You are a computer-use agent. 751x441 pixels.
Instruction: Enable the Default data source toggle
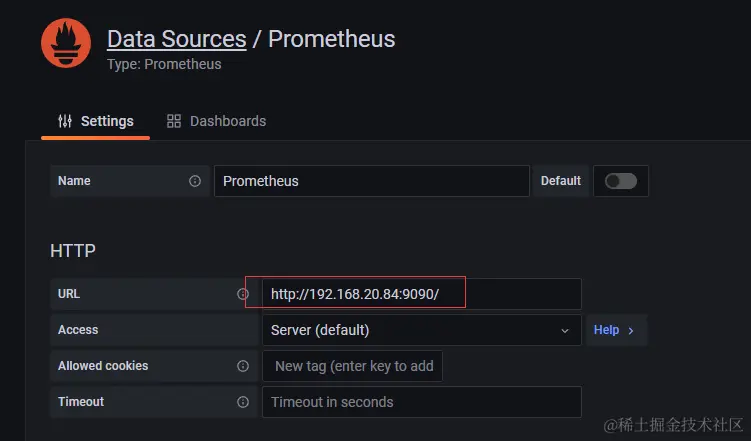click(621, 181)
